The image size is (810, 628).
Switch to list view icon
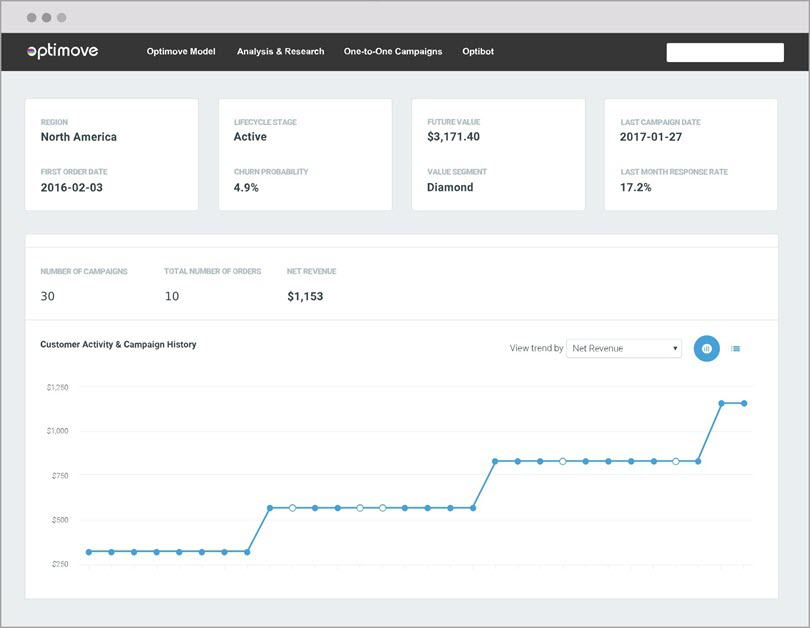point(736,349)
